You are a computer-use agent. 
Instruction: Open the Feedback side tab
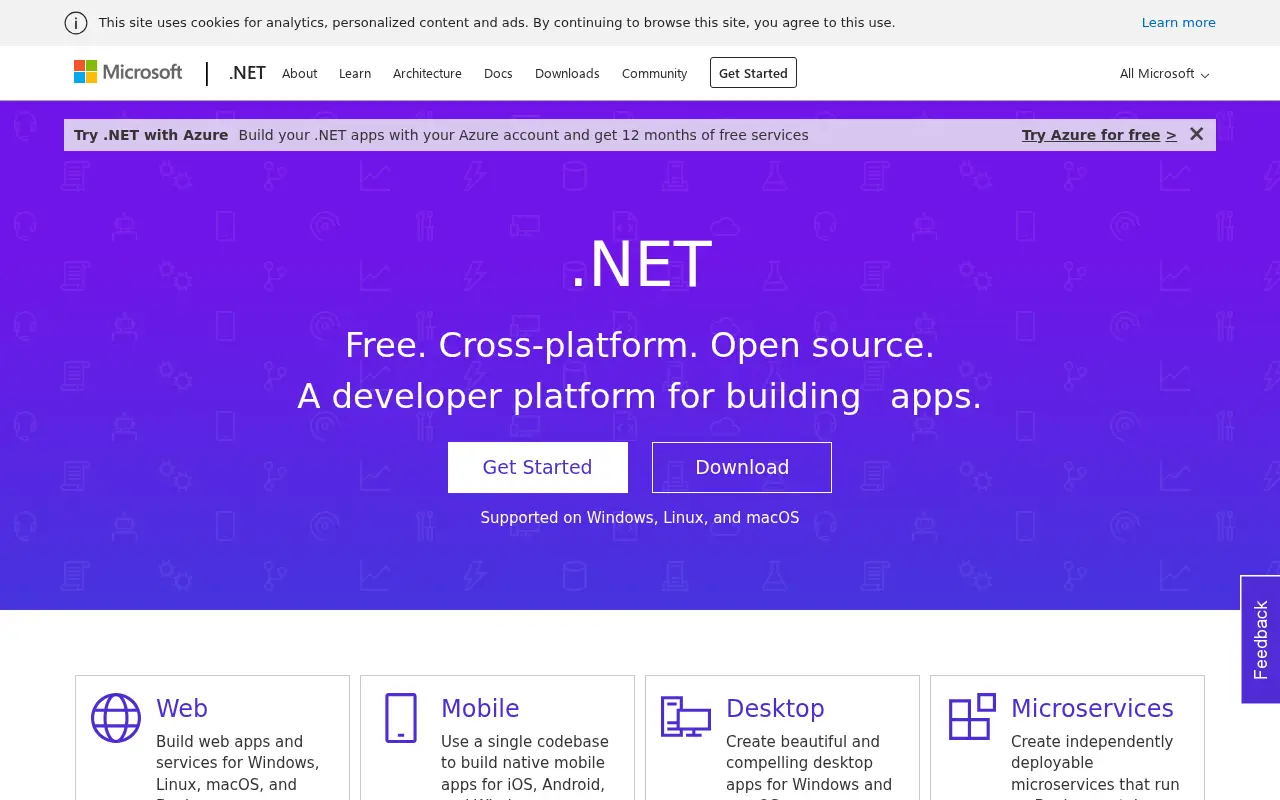pos(1260,639)
